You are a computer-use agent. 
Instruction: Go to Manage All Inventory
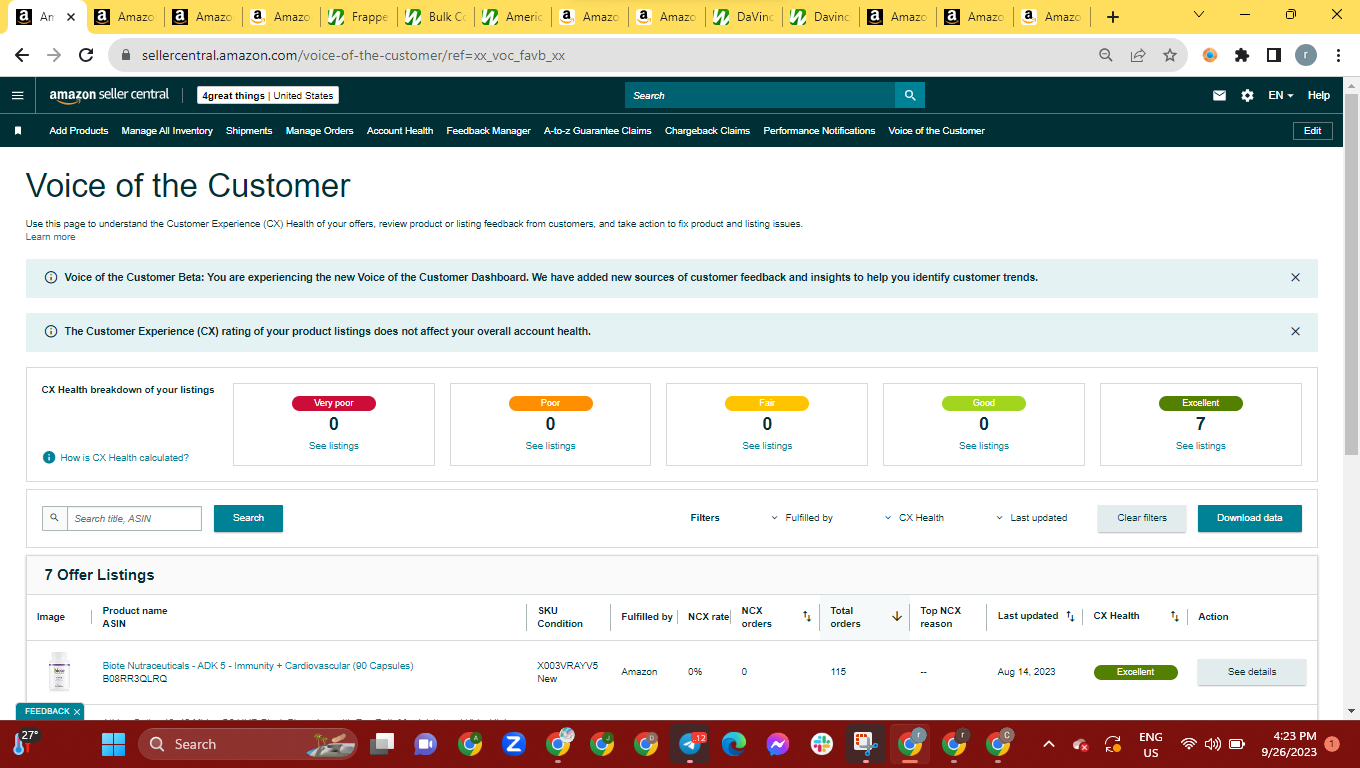pos(167,131)
